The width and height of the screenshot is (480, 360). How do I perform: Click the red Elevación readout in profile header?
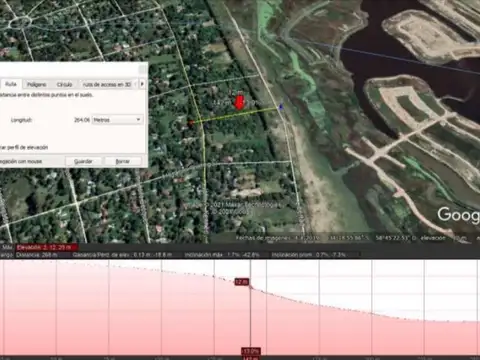tap(47, 247)
